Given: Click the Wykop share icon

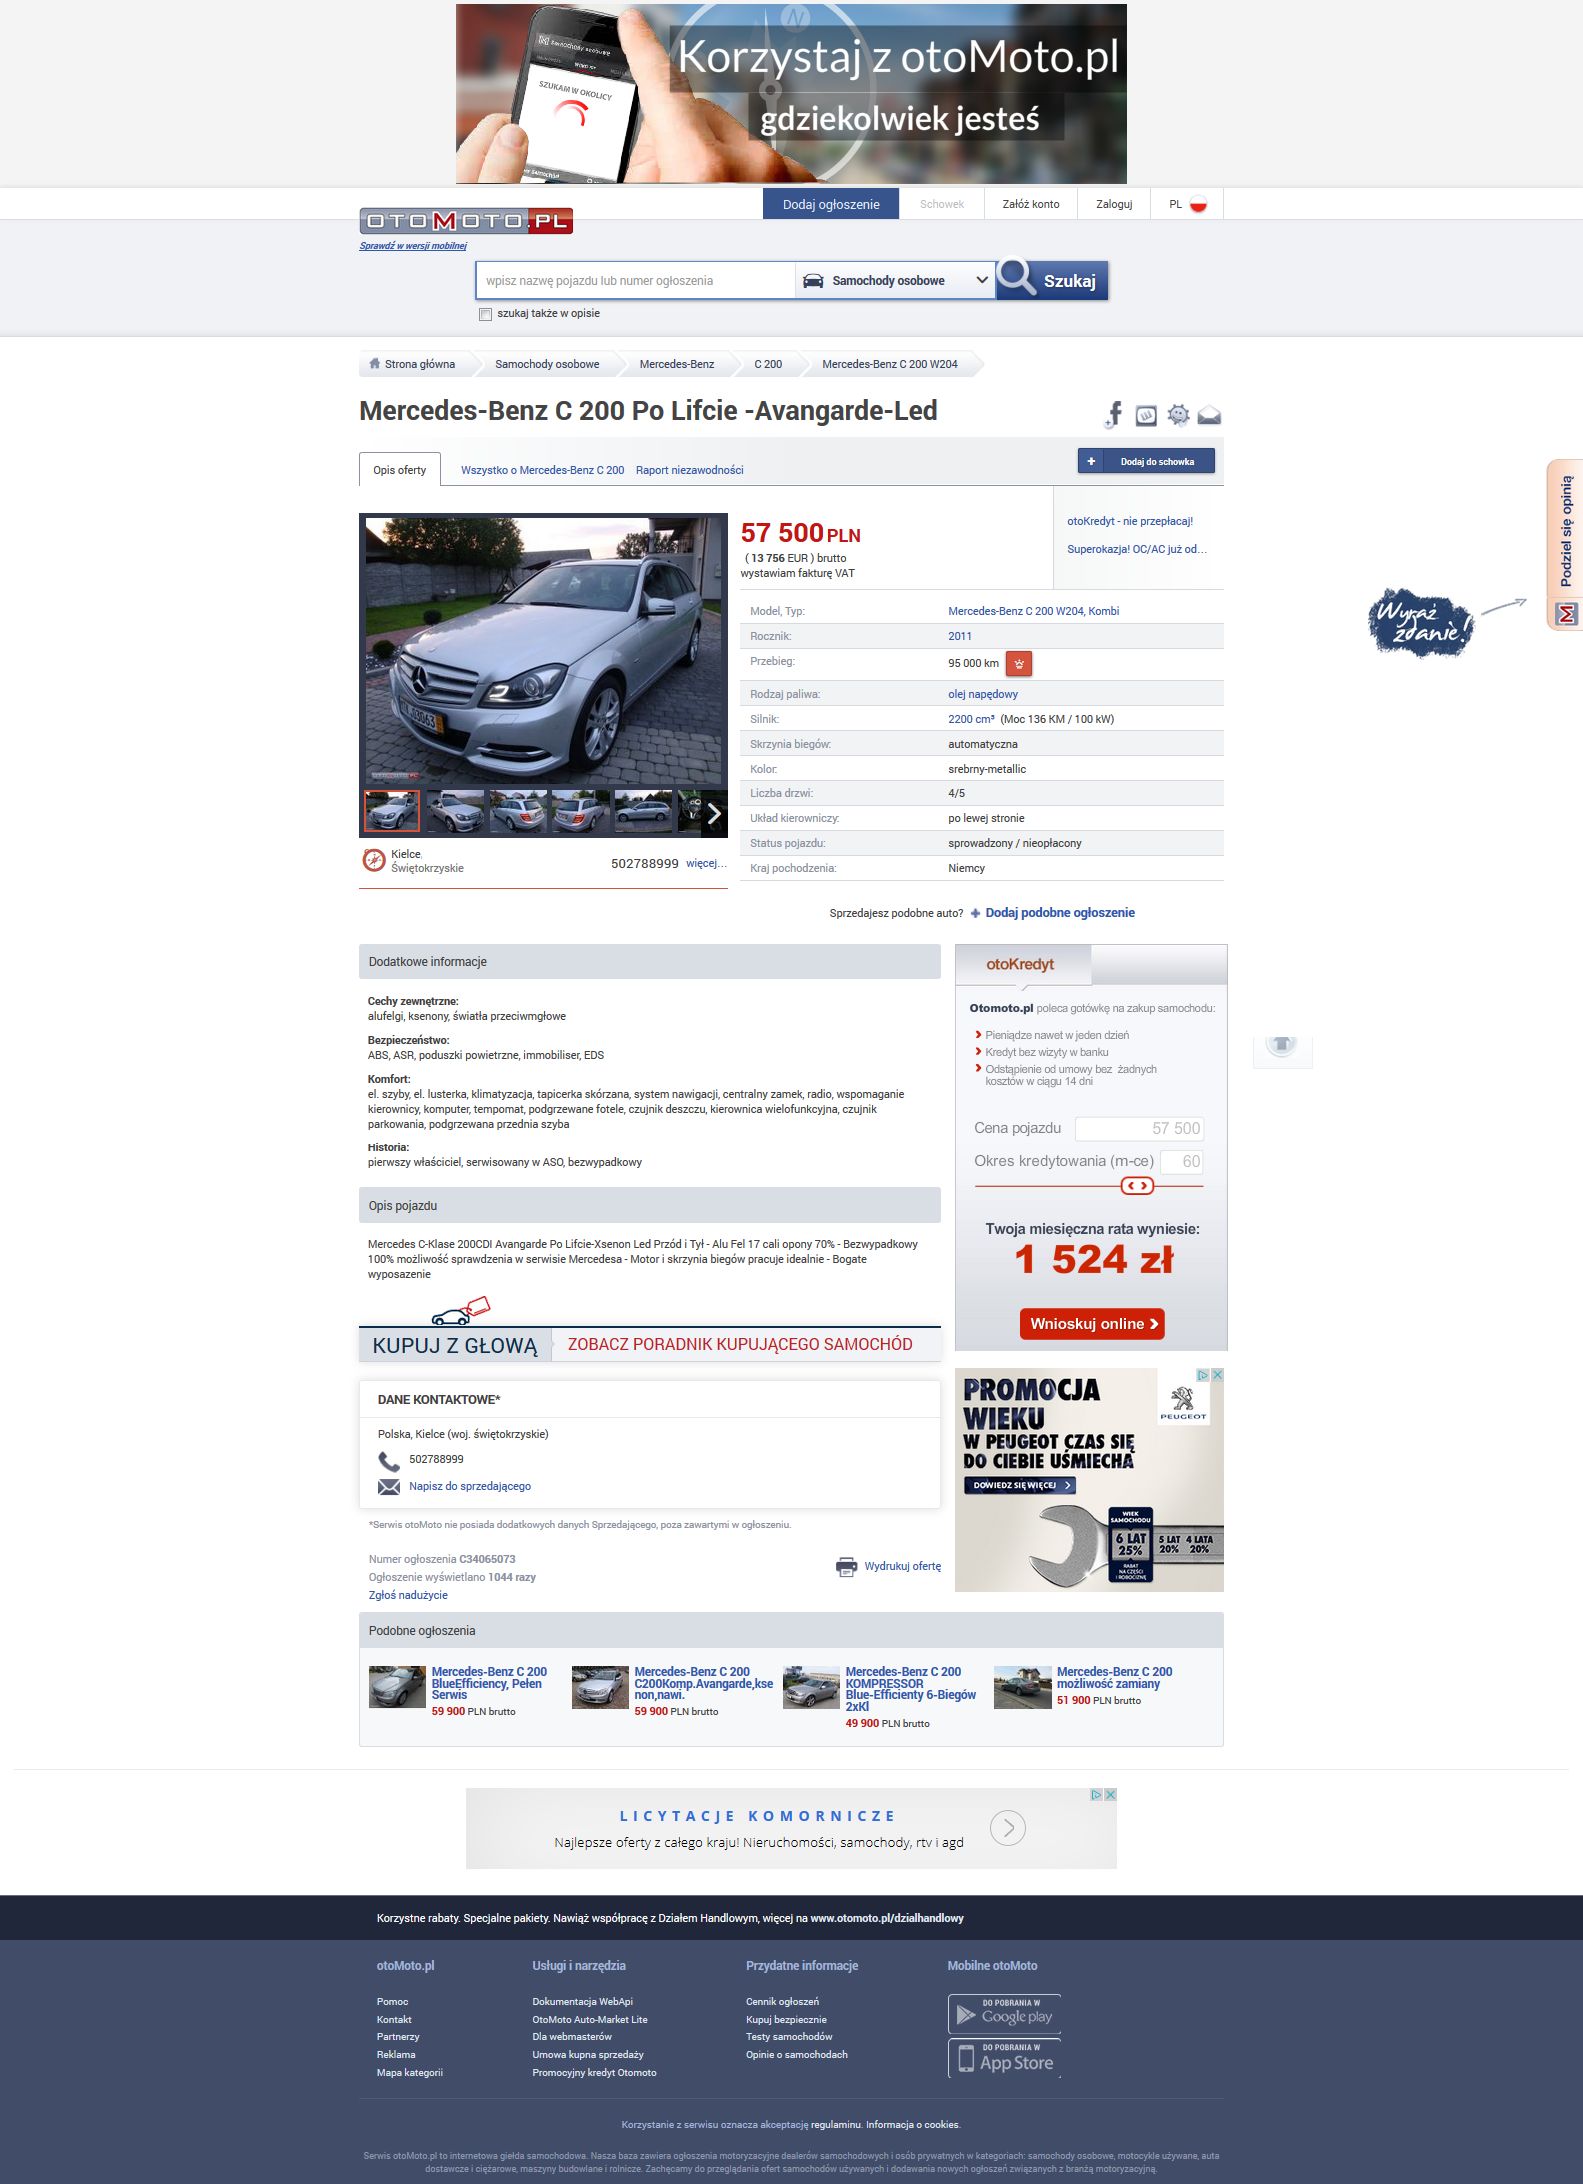Looking at the screenshot, I should click(x=1146, y=415).
